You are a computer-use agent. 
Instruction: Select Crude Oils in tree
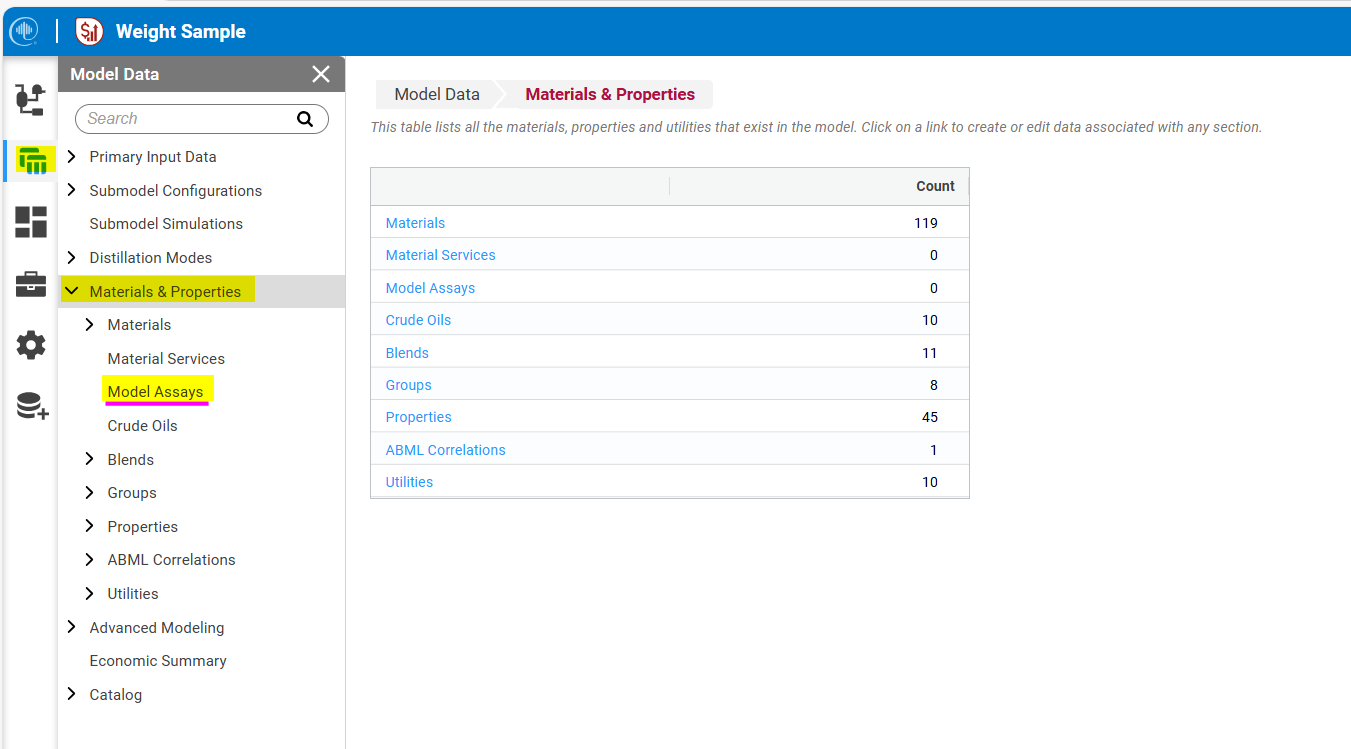(x=142, y=426)
